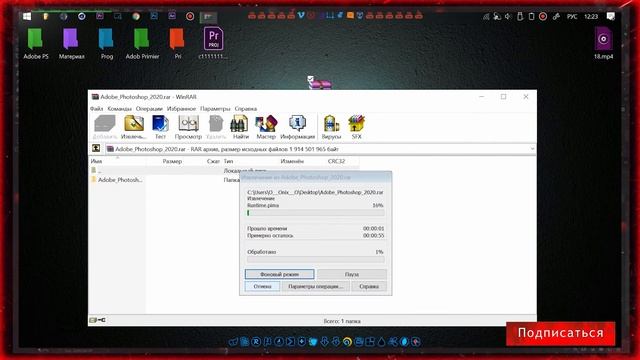The image size is (640, 360).
Task: Open the Избранное menu
Action: point(181,109)
